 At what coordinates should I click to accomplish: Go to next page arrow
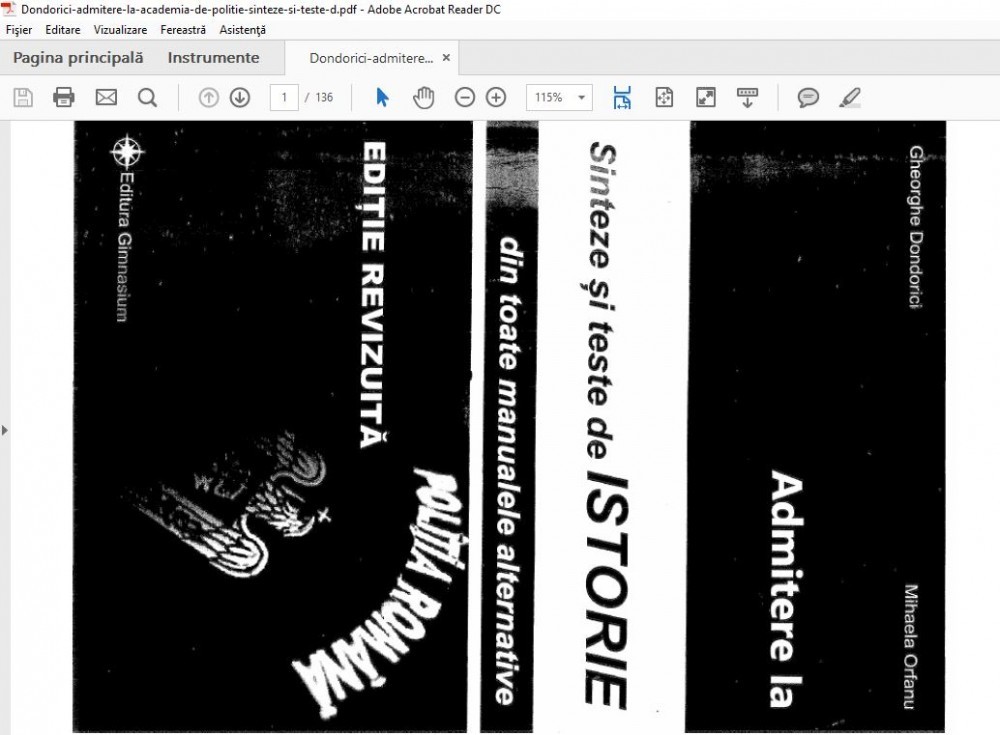[x=240, y=98]
